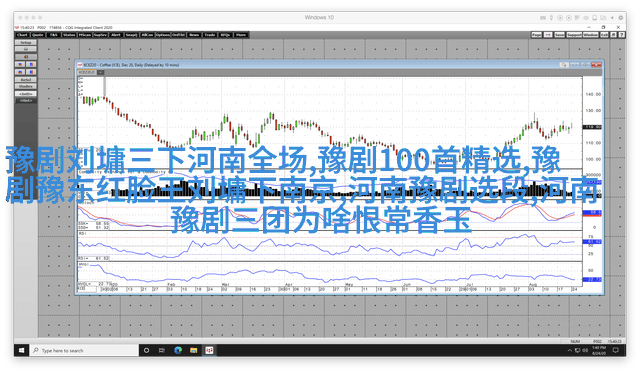Click the Windows search box
Screen dimensions: 640x373
pyautogui.click(x=84, y=350)
